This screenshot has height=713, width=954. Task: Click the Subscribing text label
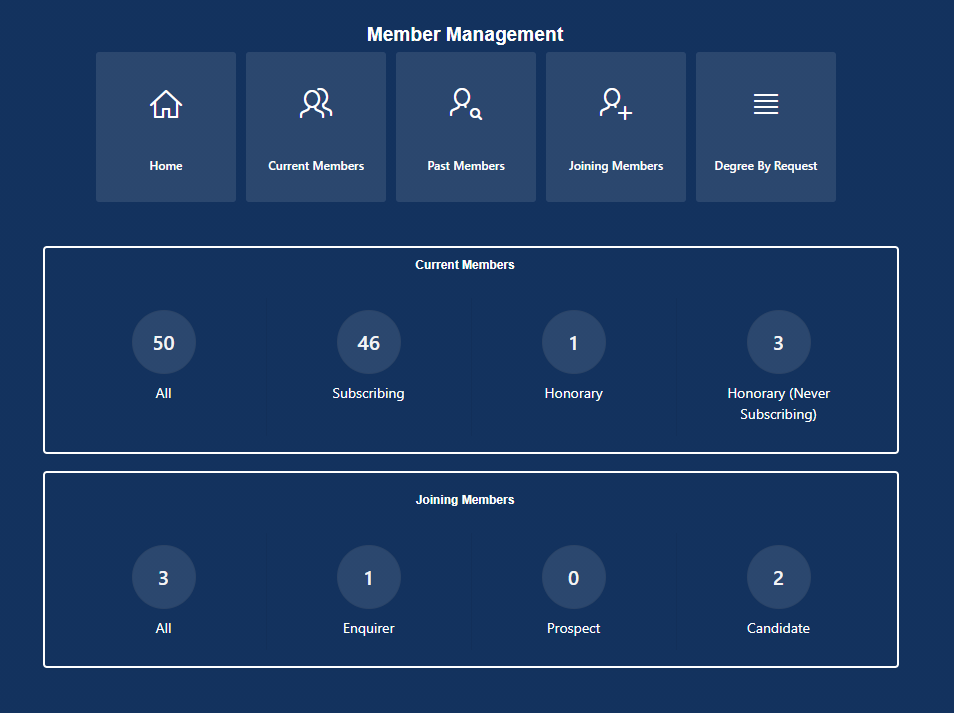pyautogui.click(x=369, y=394)
